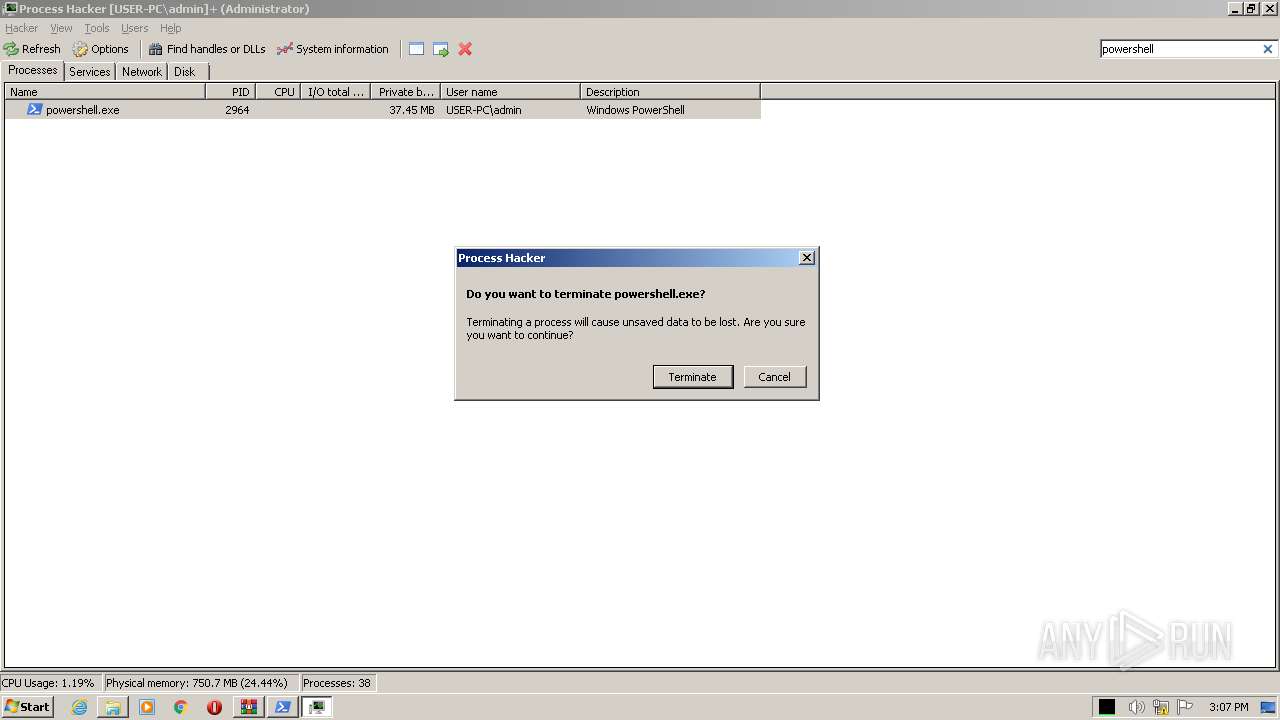Switch to the Disk tab

[x=185, y=72]
